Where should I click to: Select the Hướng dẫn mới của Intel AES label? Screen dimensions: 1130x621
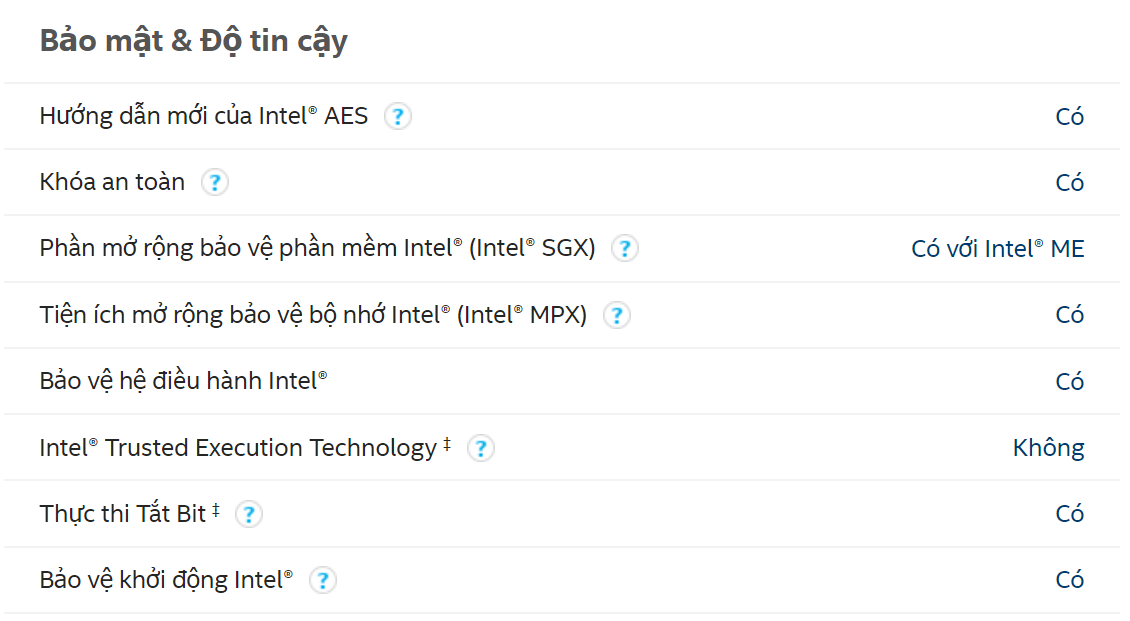pyautogui.click(x=204, y=116)
